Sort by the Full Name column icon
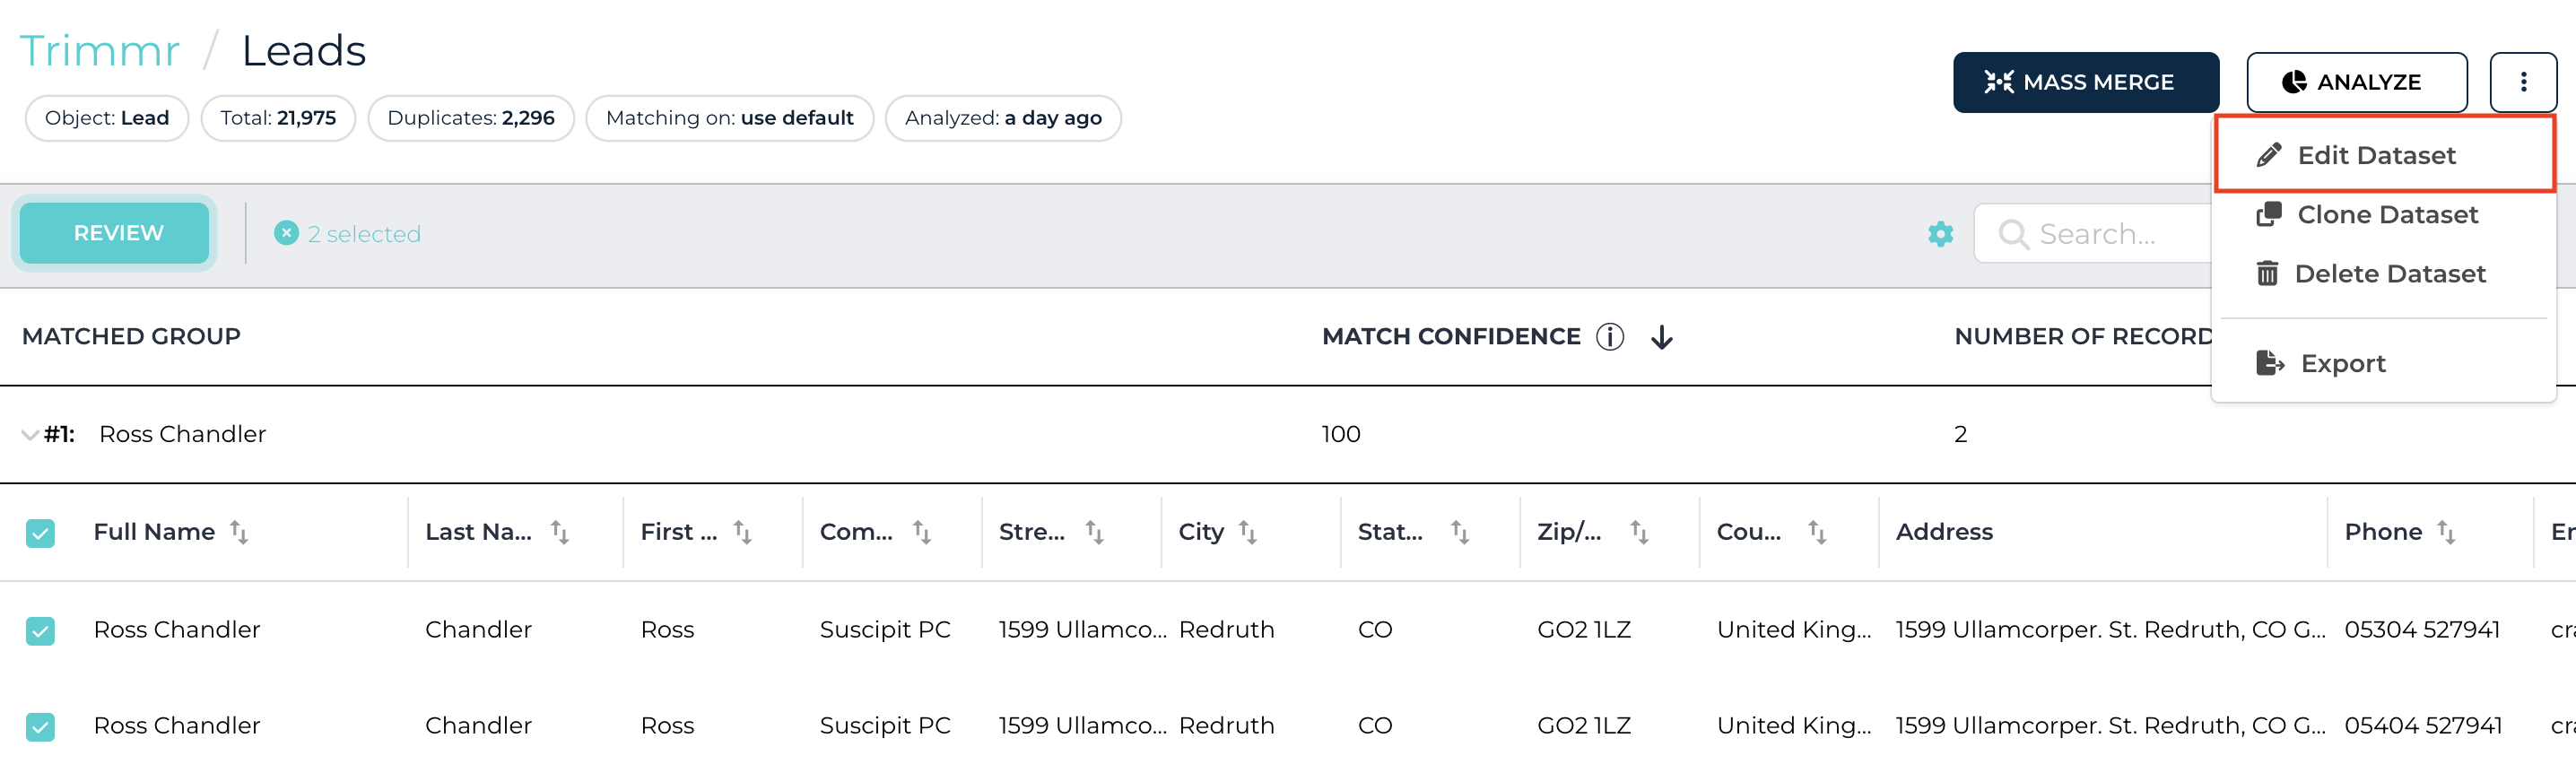This screenshot has width=2576, height=764. (239, 532)
